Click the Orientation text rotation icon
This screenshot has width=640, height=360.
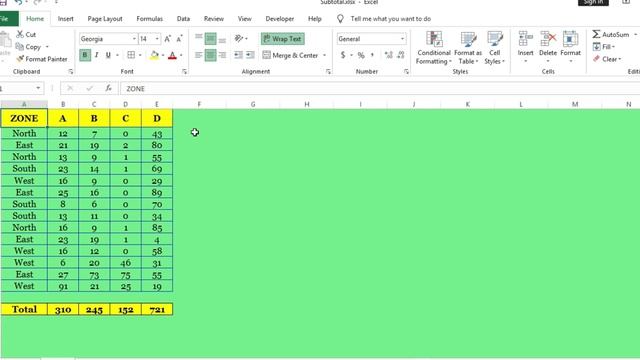(239, 39)
